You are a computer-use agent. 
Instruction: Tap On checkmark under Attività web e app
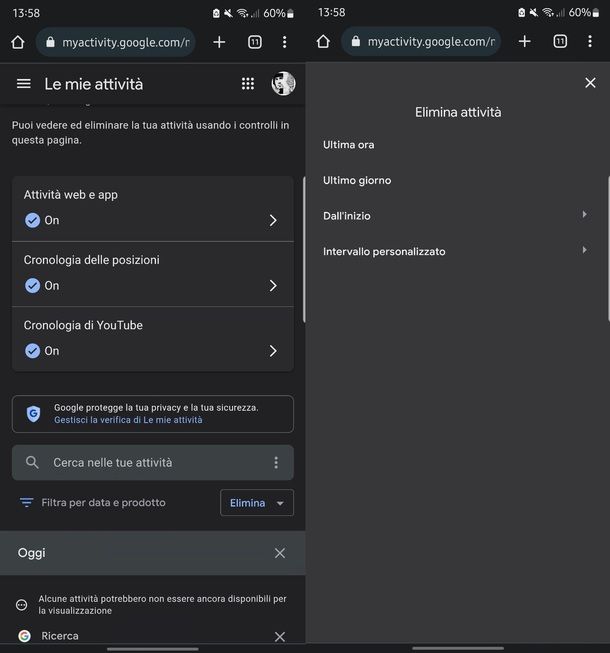point(32,220)
